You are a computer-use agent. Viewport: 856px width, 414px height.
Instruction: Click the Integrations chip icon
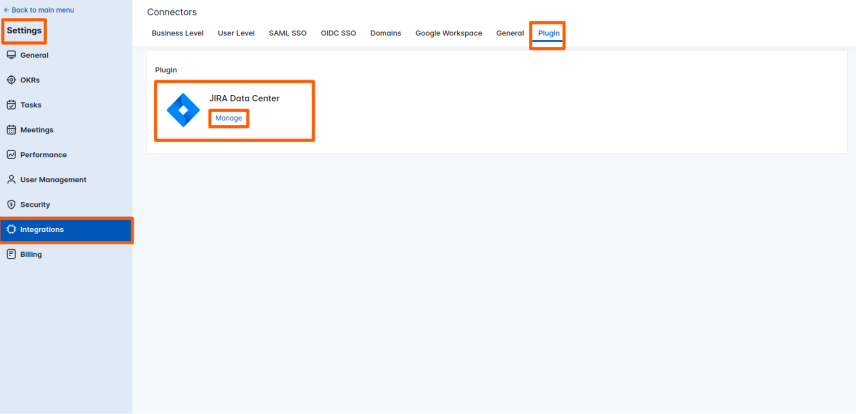[x=11, y=229]
